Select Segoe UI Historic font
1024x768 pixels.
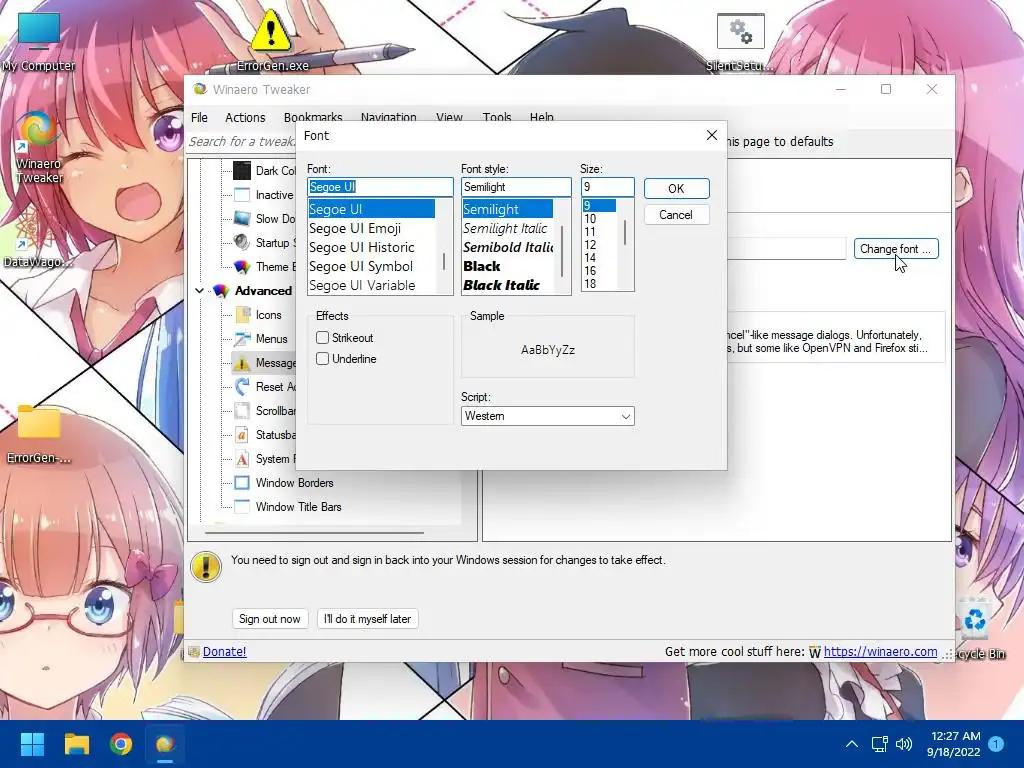[362, 247]
